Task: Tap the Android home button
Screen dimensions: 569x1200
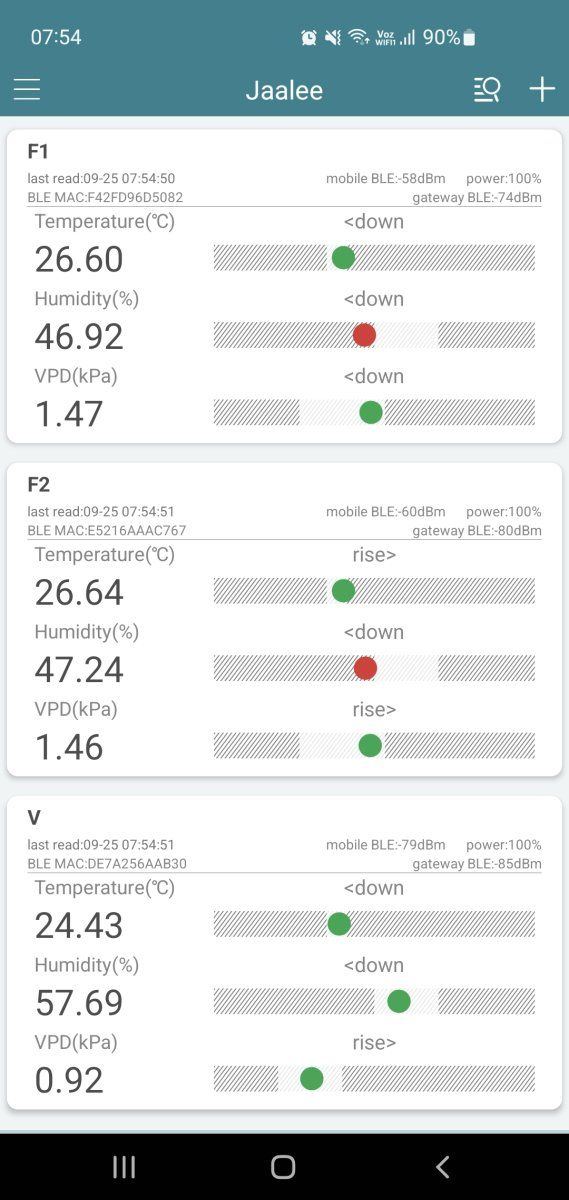Action: point(284,1166)
